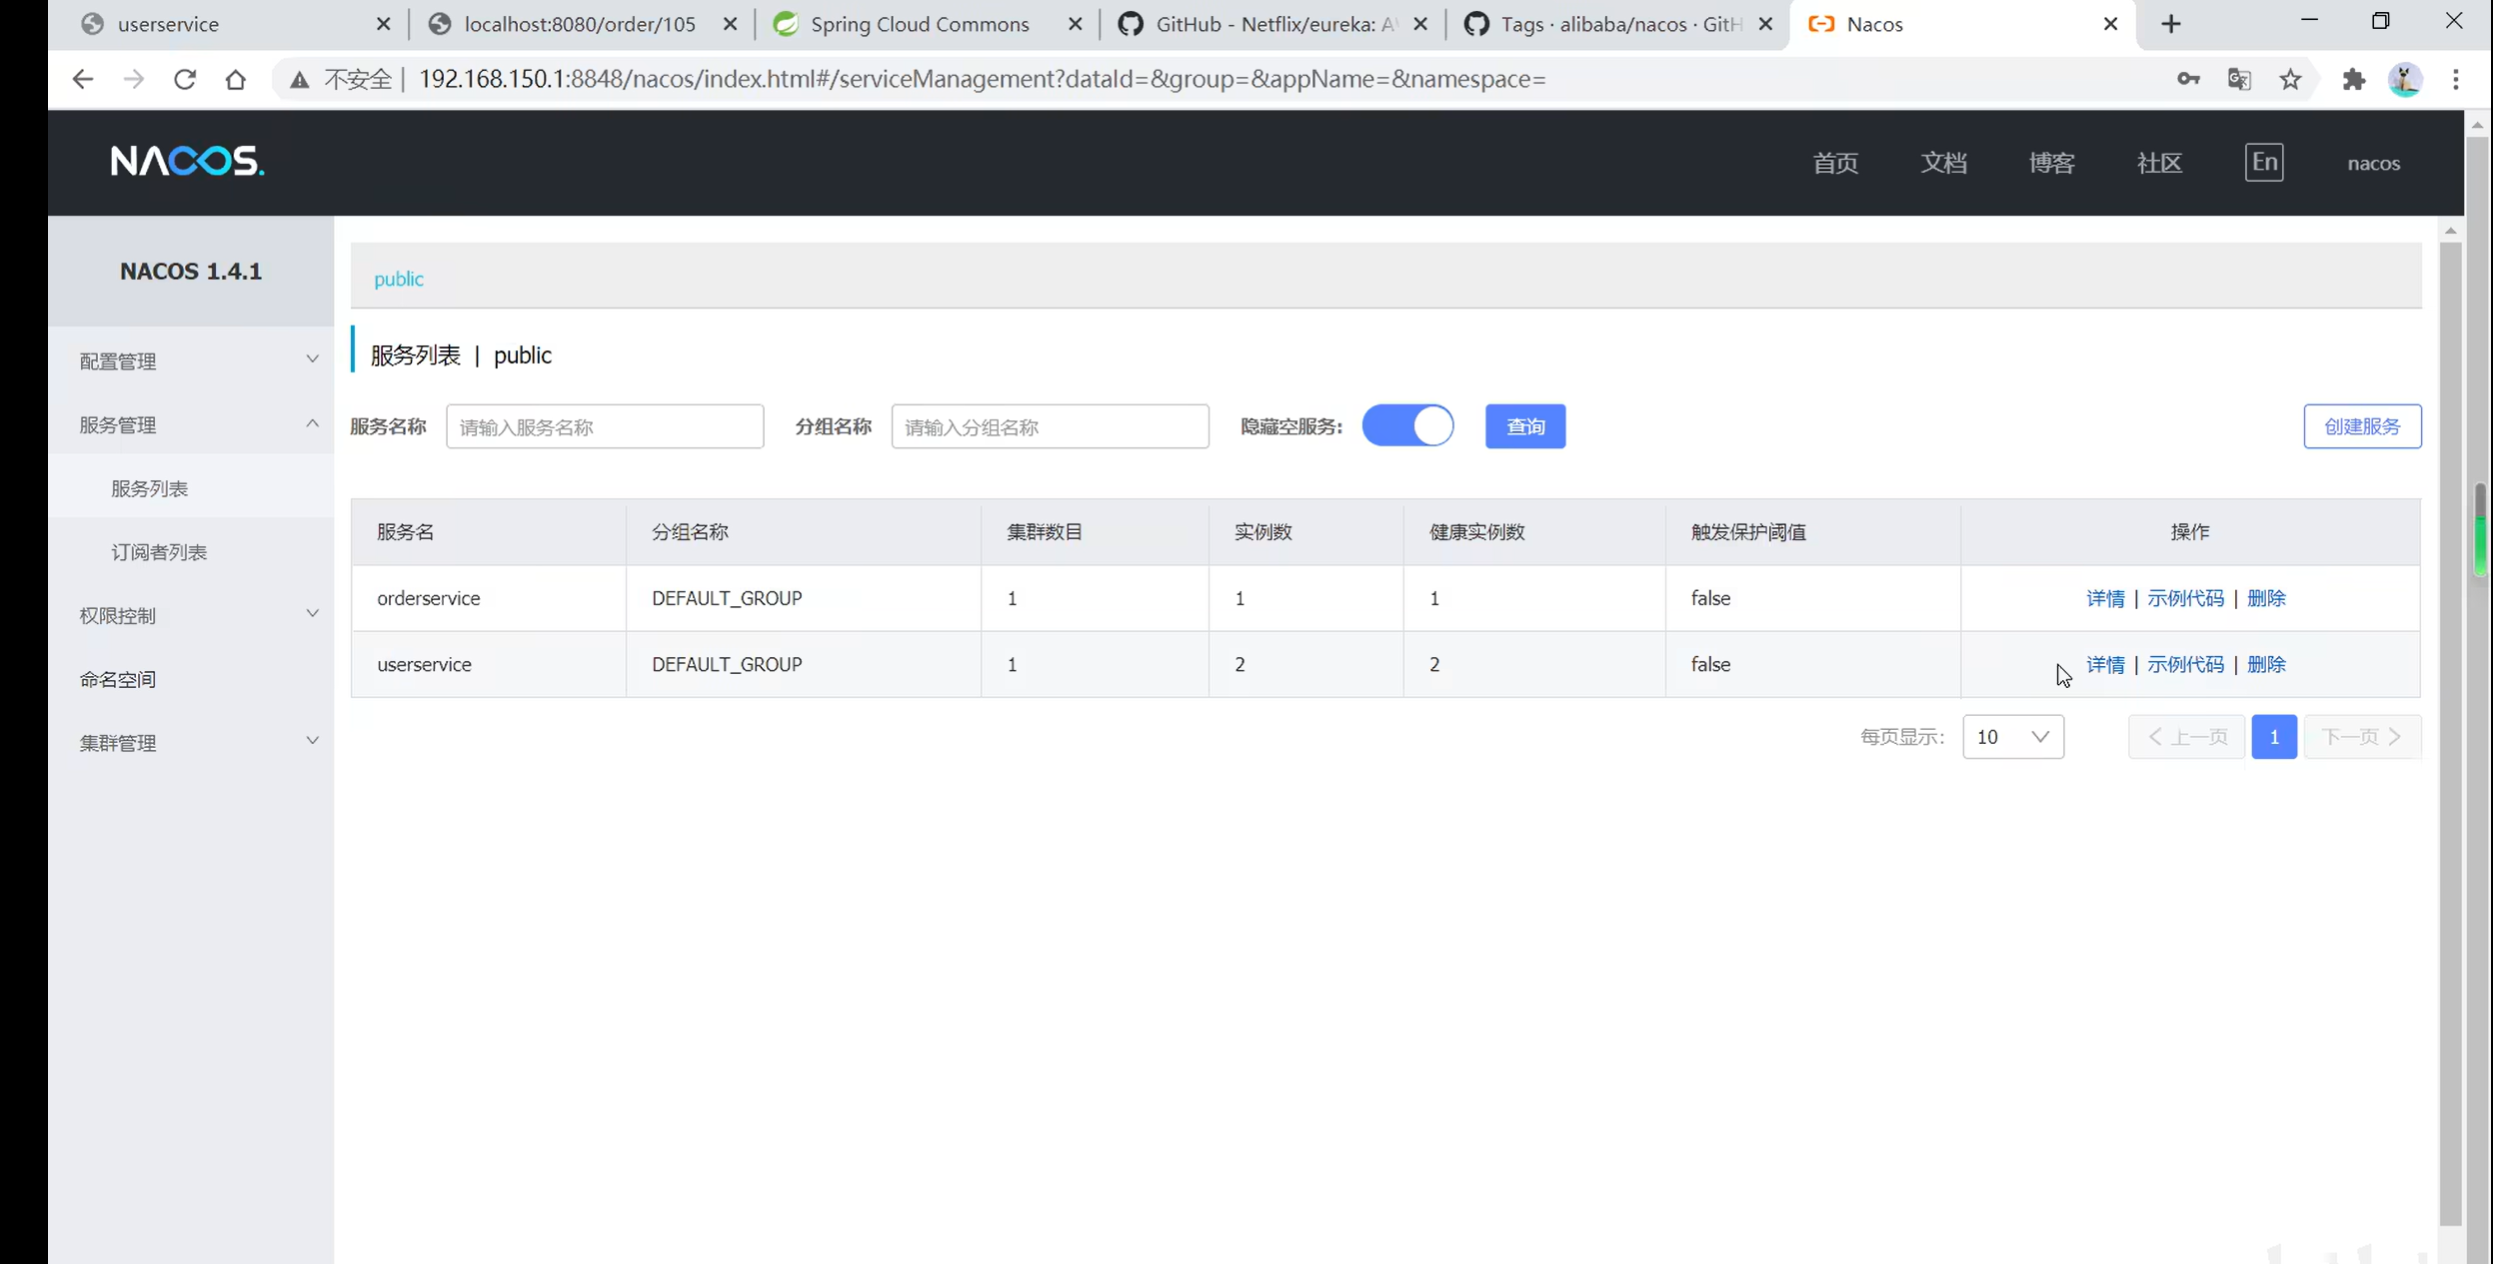Click the browser reload icon
2493x1264 pixels.
coord(185,79)
